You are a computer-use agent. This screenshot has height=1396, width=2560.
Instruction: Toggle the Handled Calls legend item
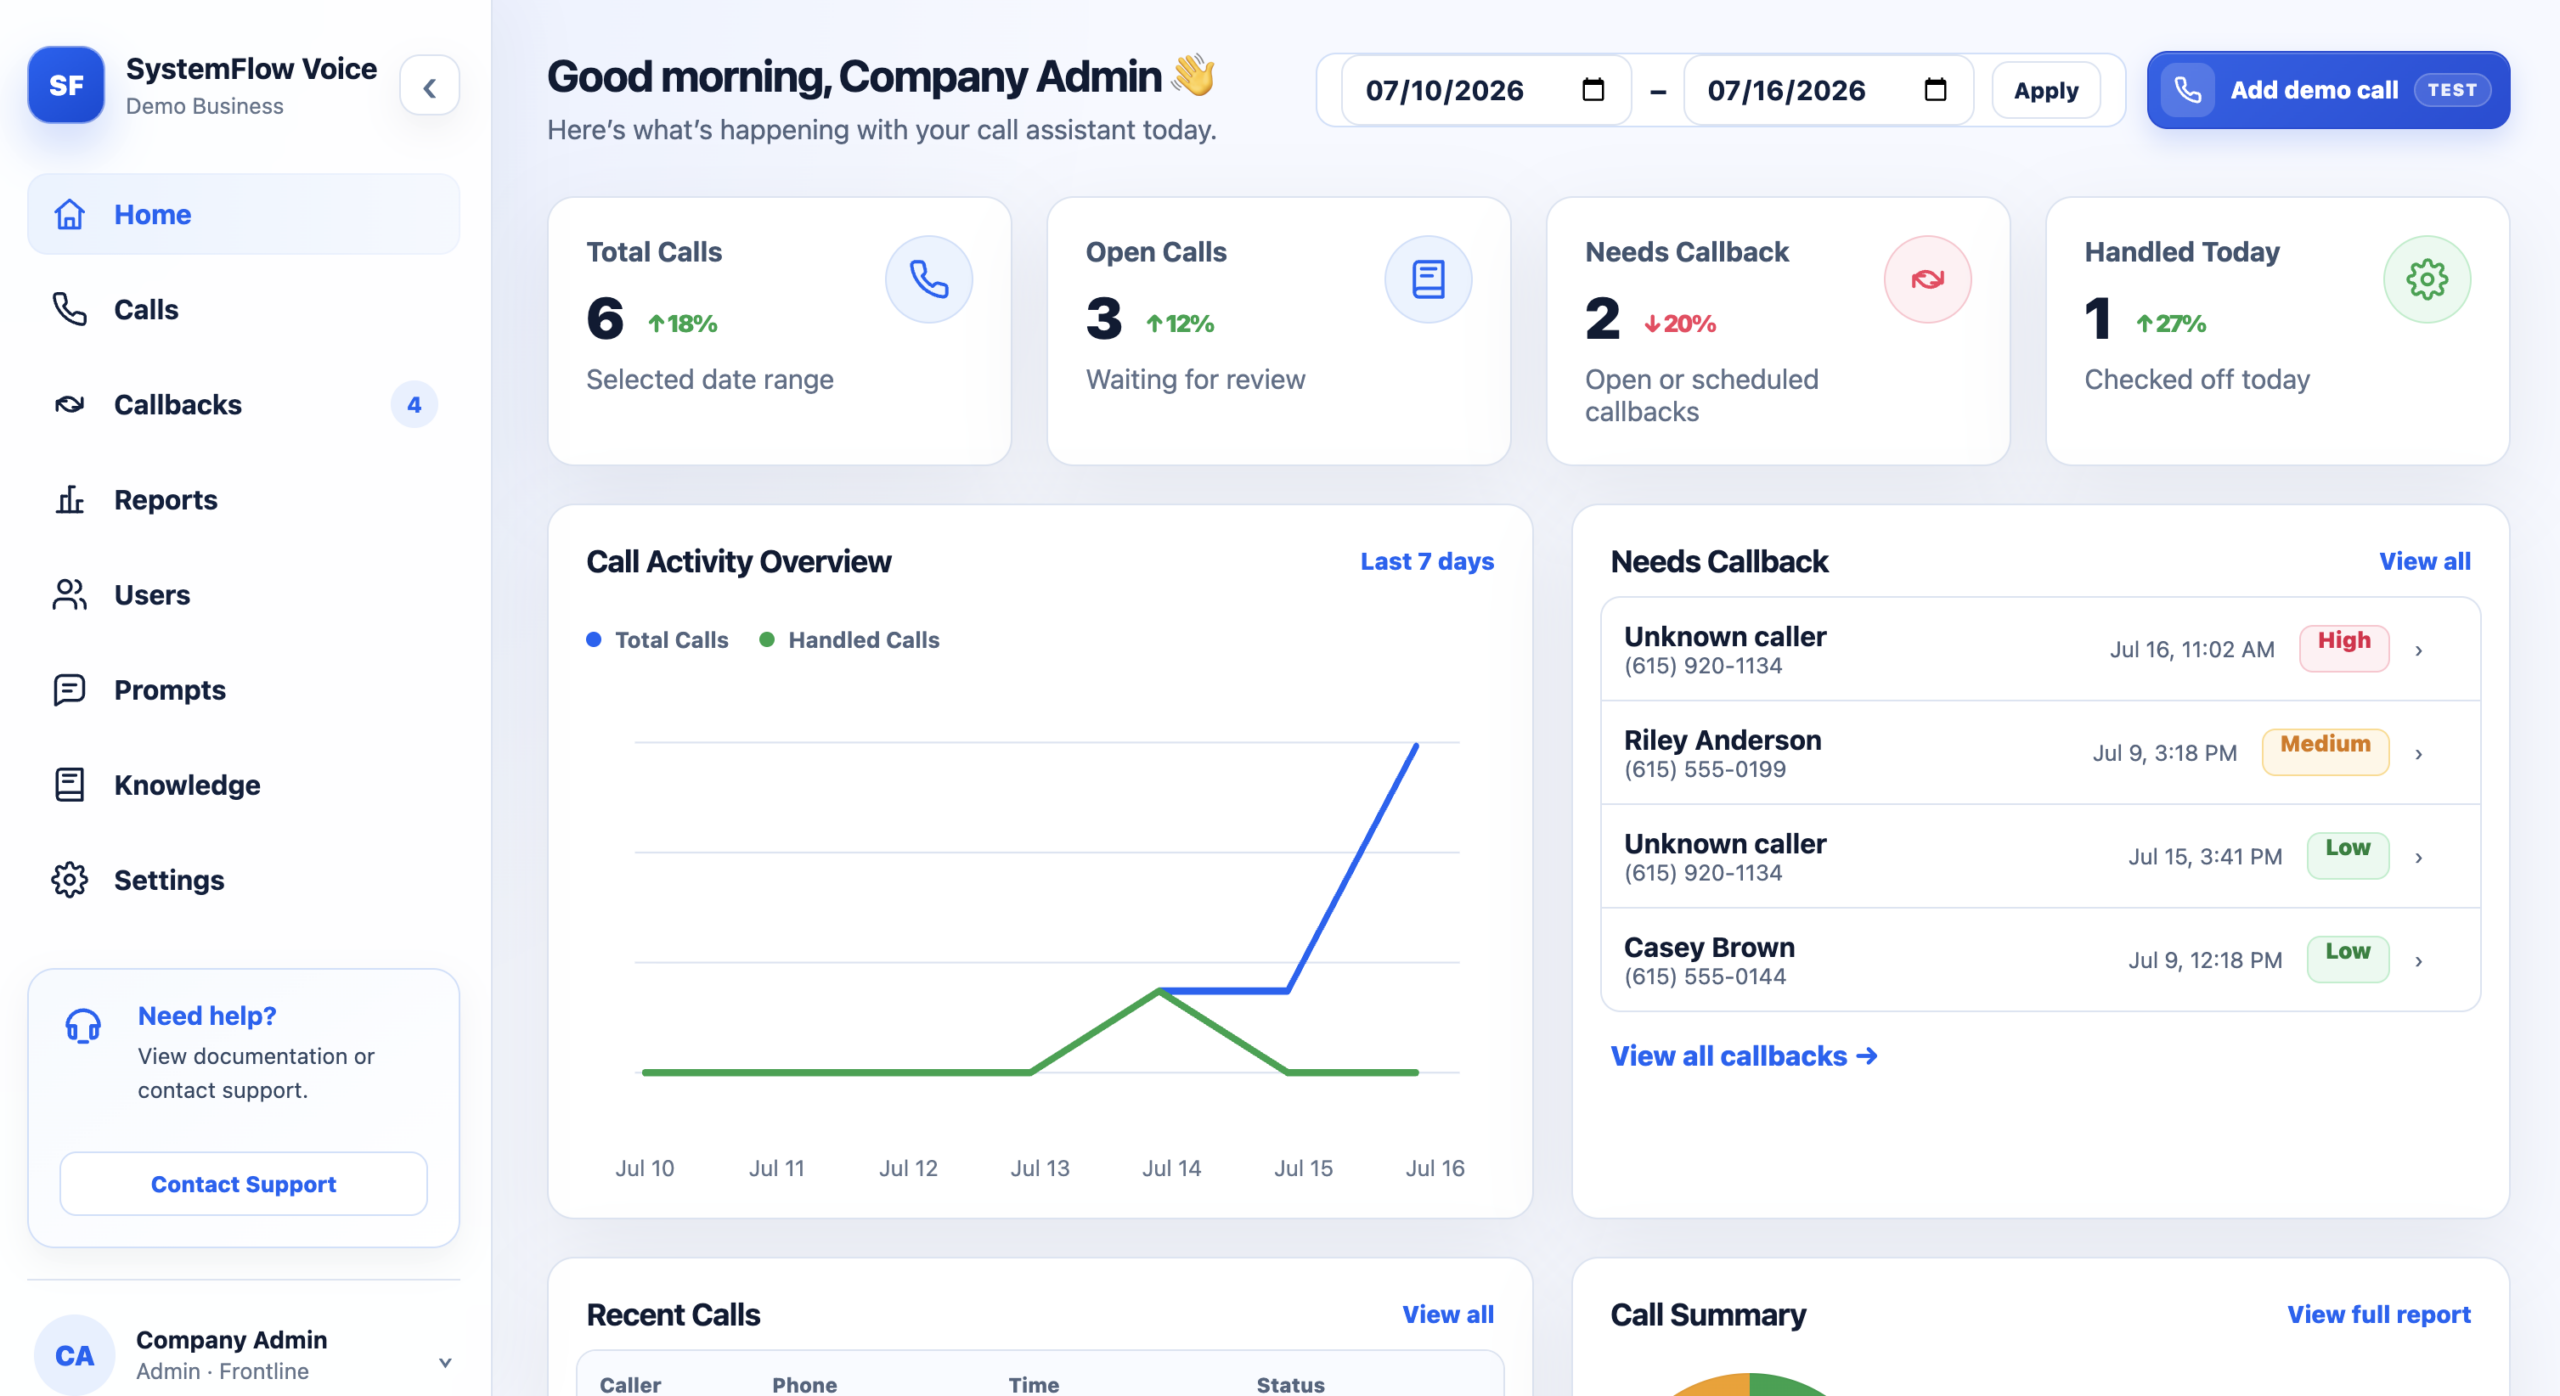pyautogui.click(x=849, y=640)
